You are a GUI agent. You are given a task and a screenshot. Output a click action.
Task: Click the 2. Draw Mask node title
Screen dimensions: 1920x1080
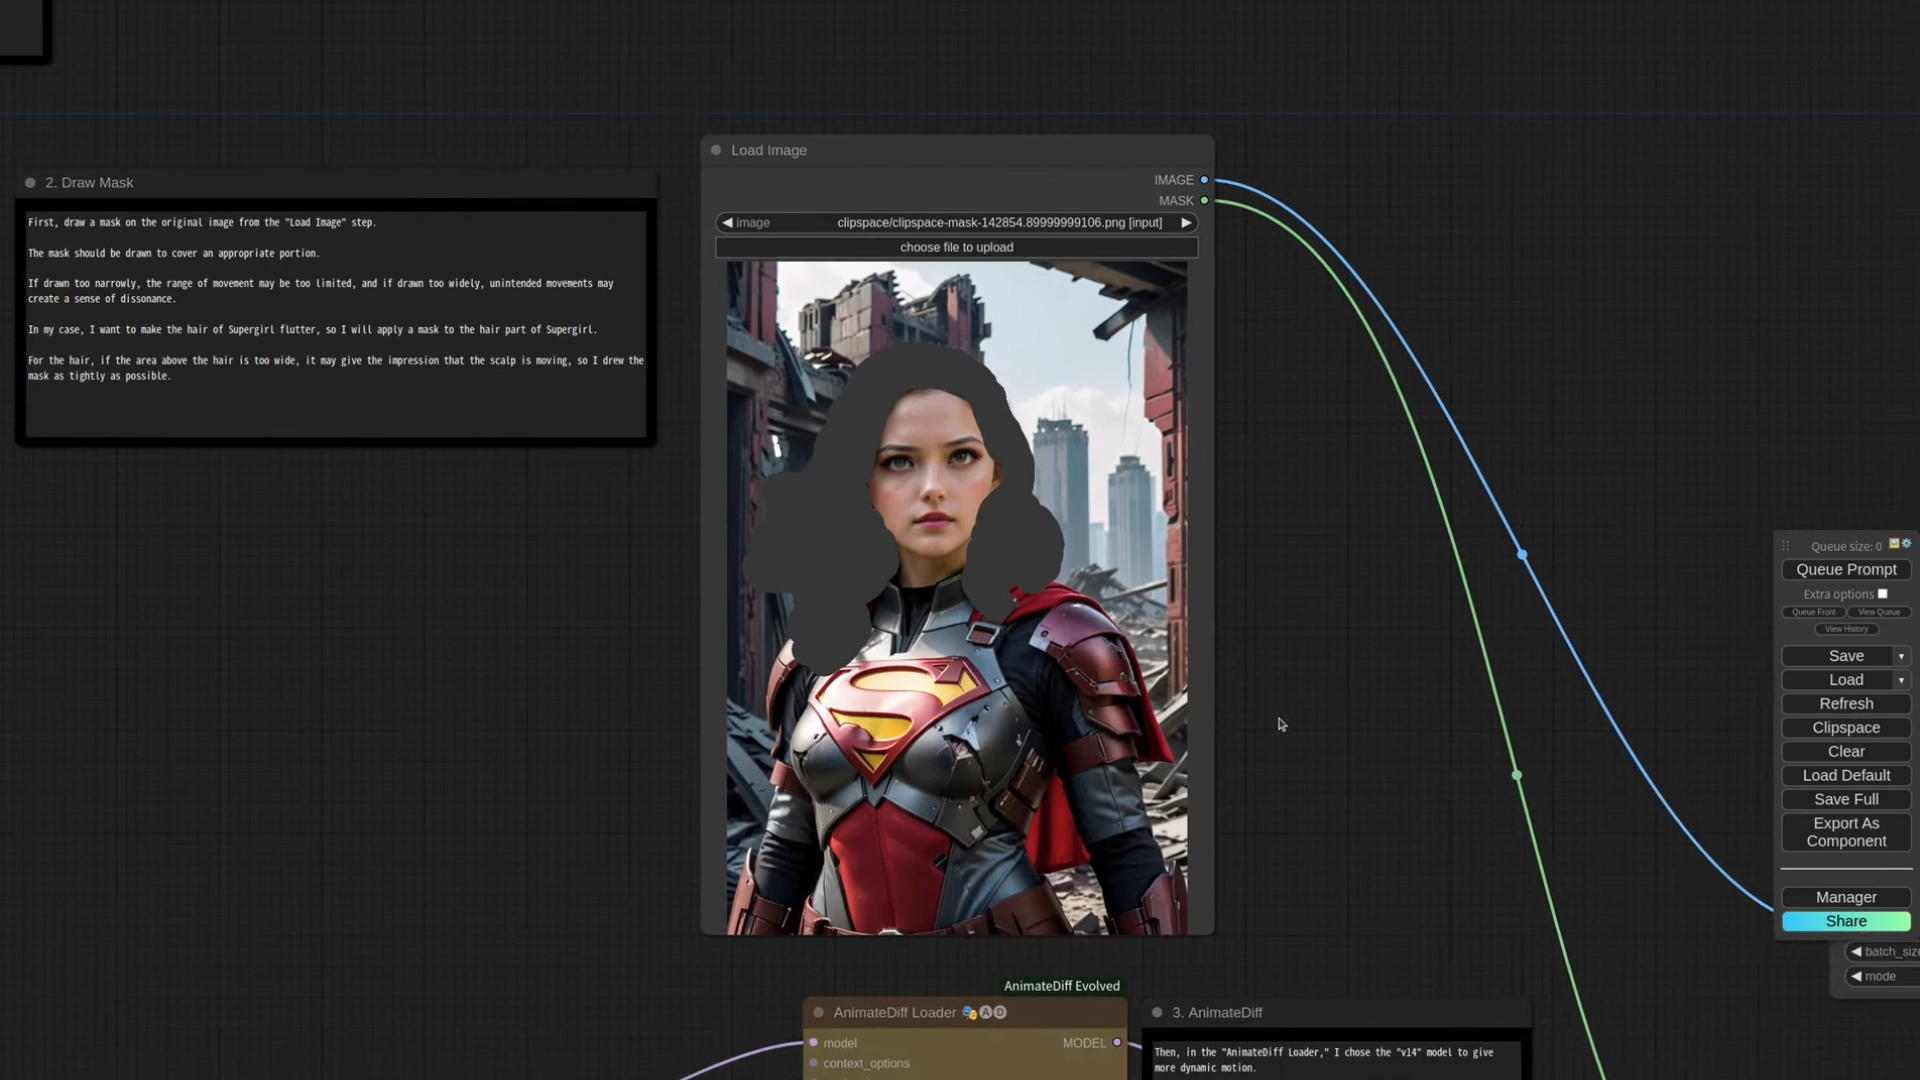click(89, 183)
